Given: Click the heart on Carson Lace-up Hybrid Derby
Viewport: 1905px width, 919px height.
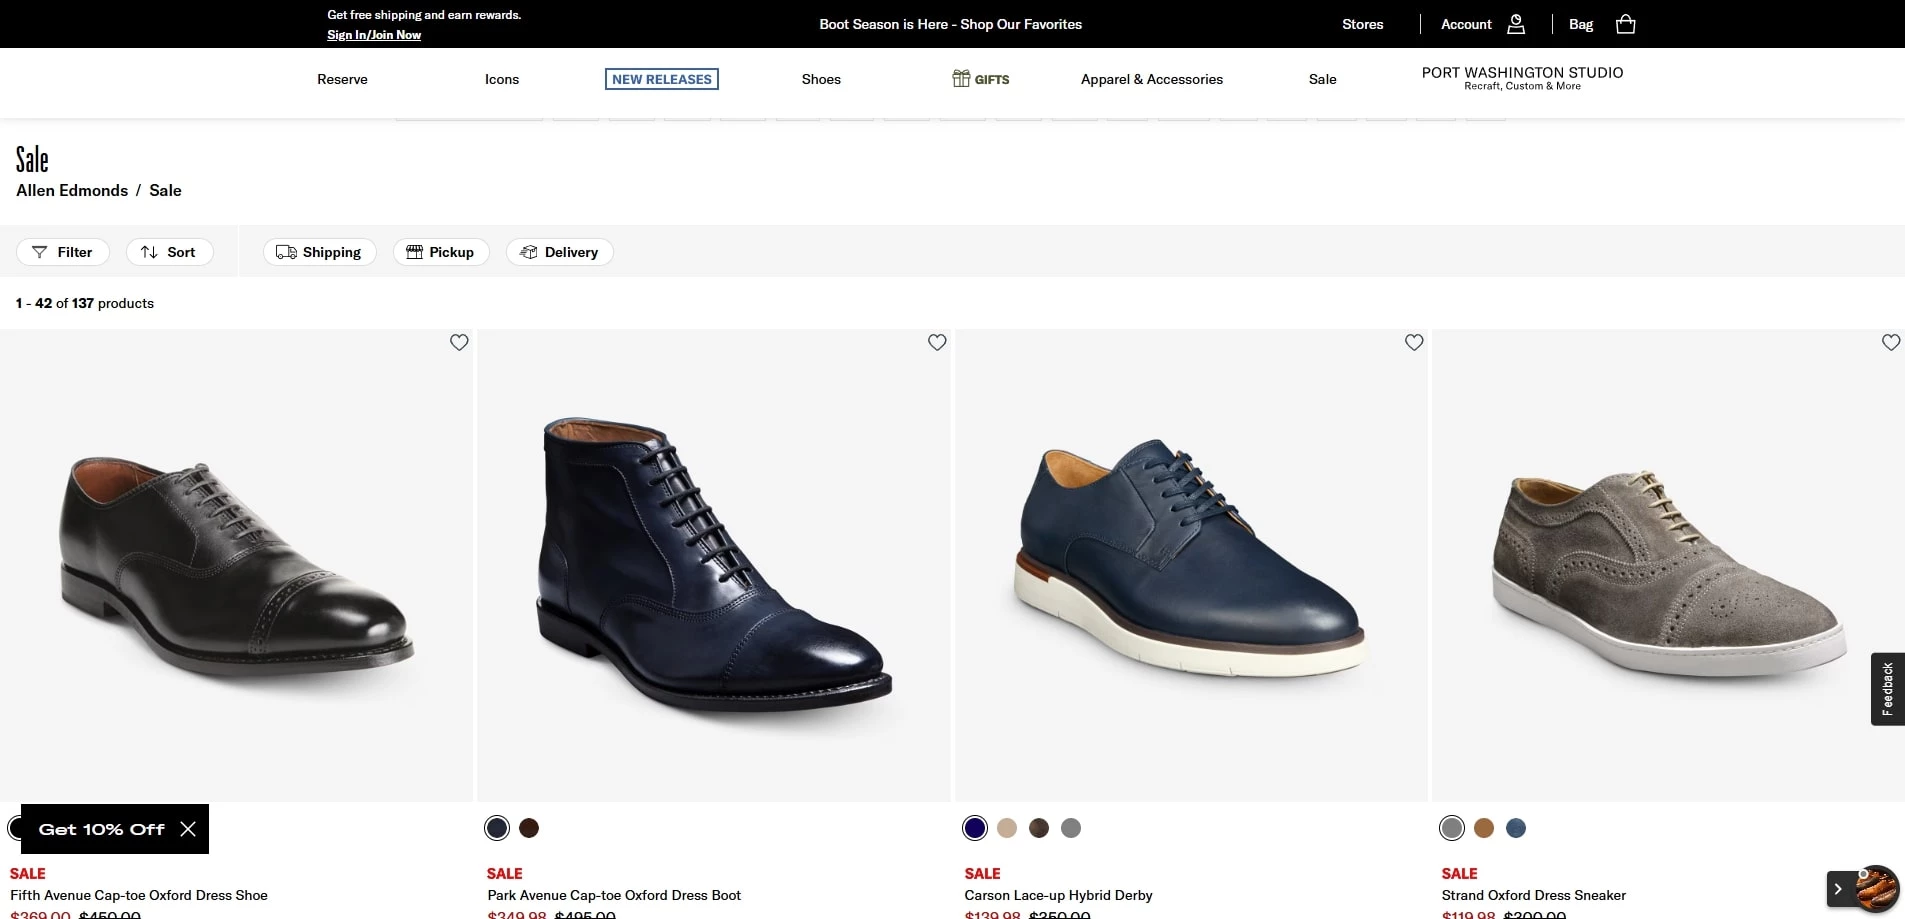Looking at the screenshot, I should 1414,342.
